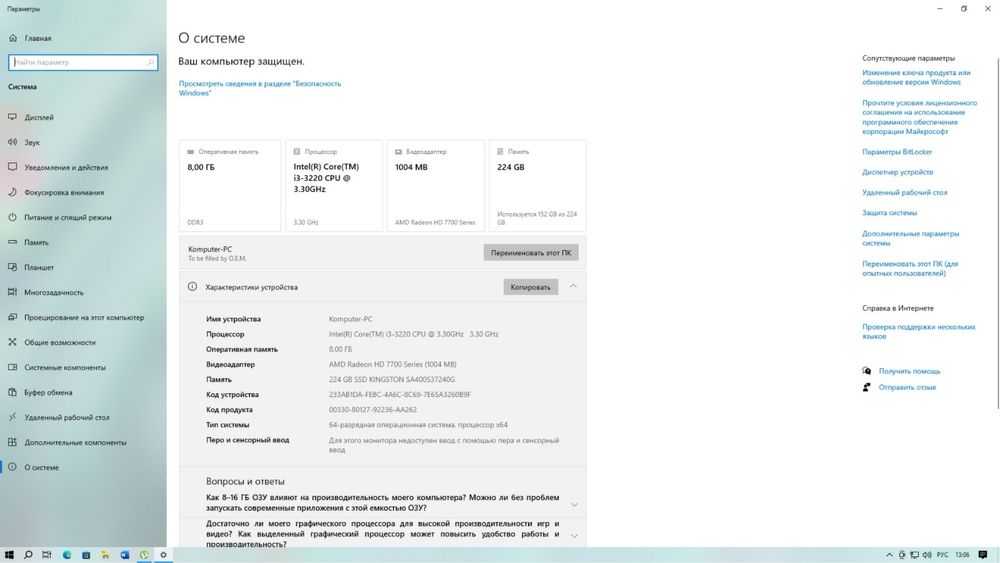Open the notification center icon

point(983,555)
